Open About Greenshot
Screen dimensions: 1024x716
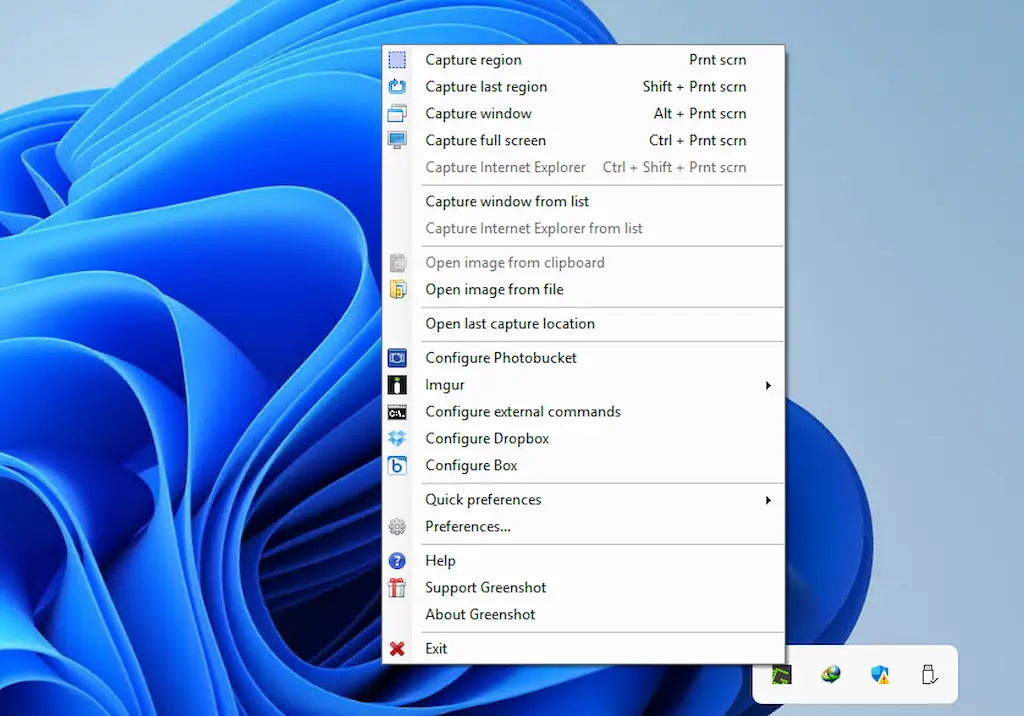coord(583,614)
